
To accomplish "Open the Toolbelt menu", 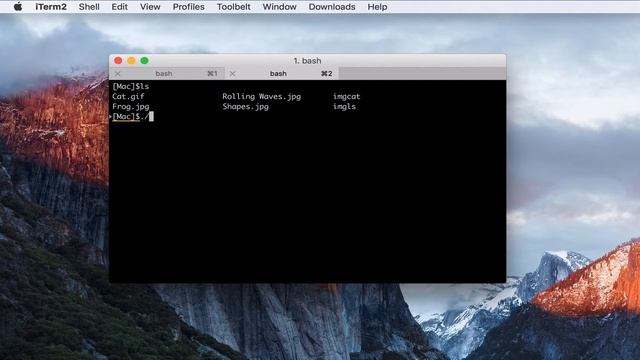I will [x=233, y=7].
